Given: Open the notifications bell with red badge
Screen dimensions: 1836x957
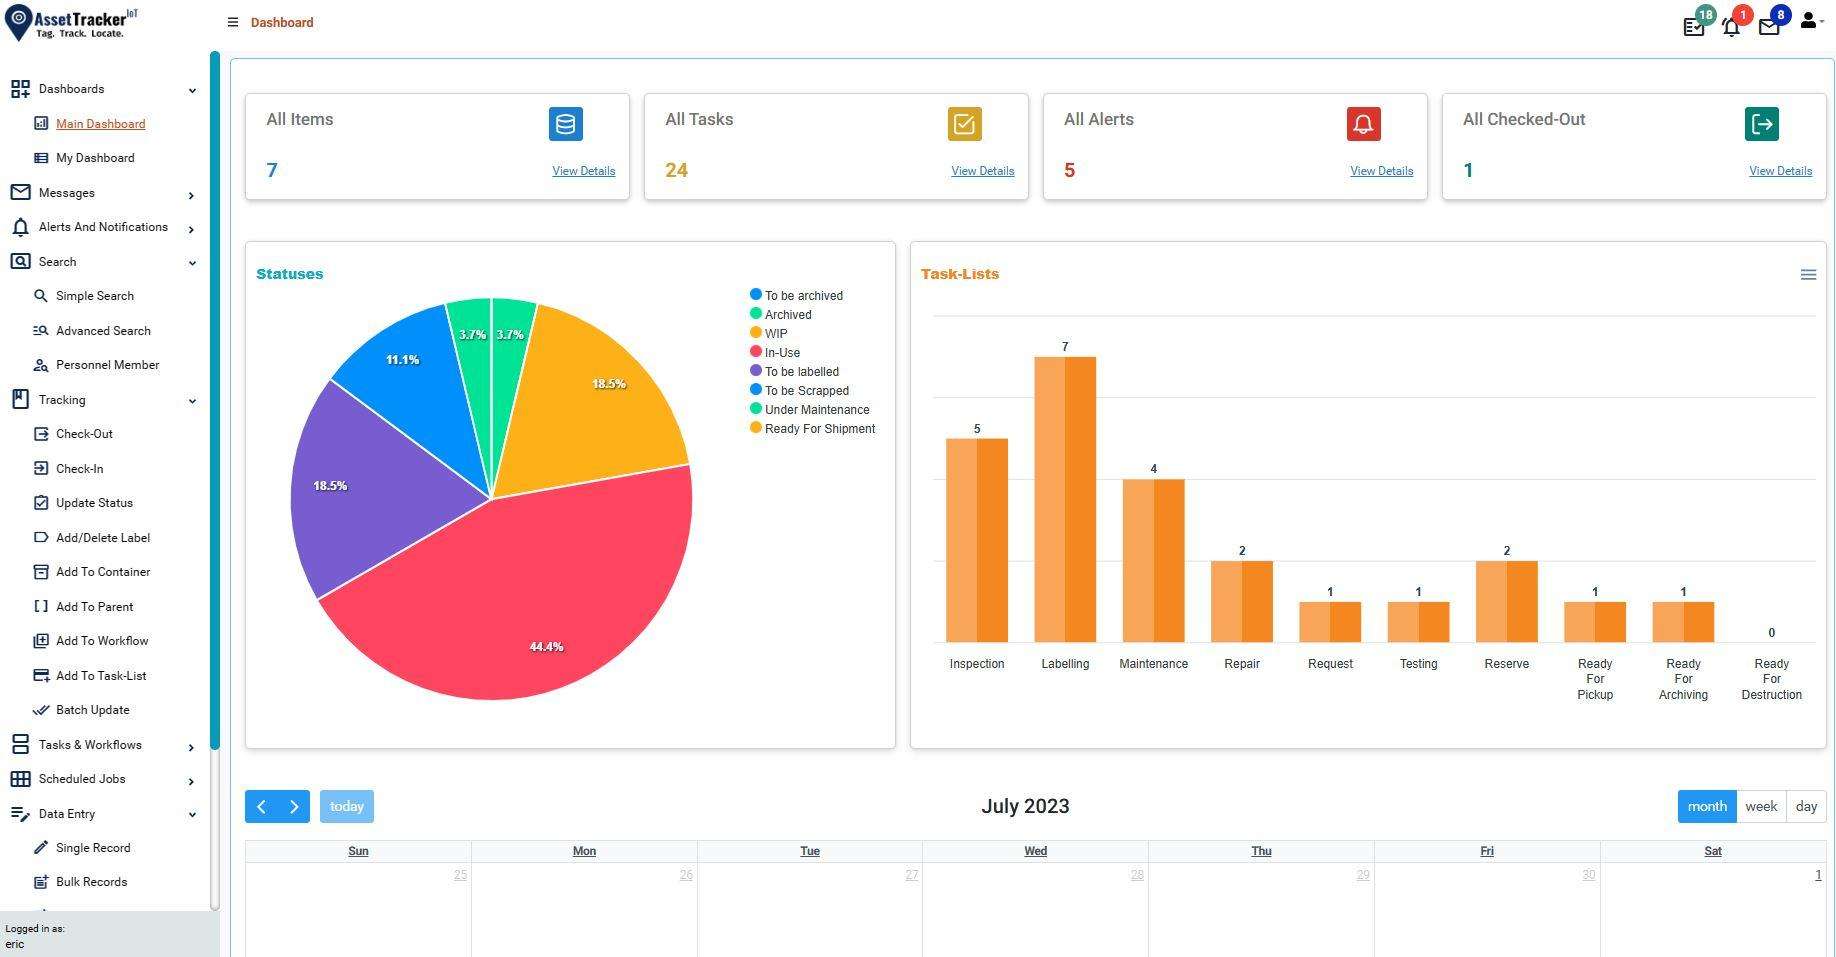Looking at the screenshot, I should pyautogui.click(x=1731, y=27).
